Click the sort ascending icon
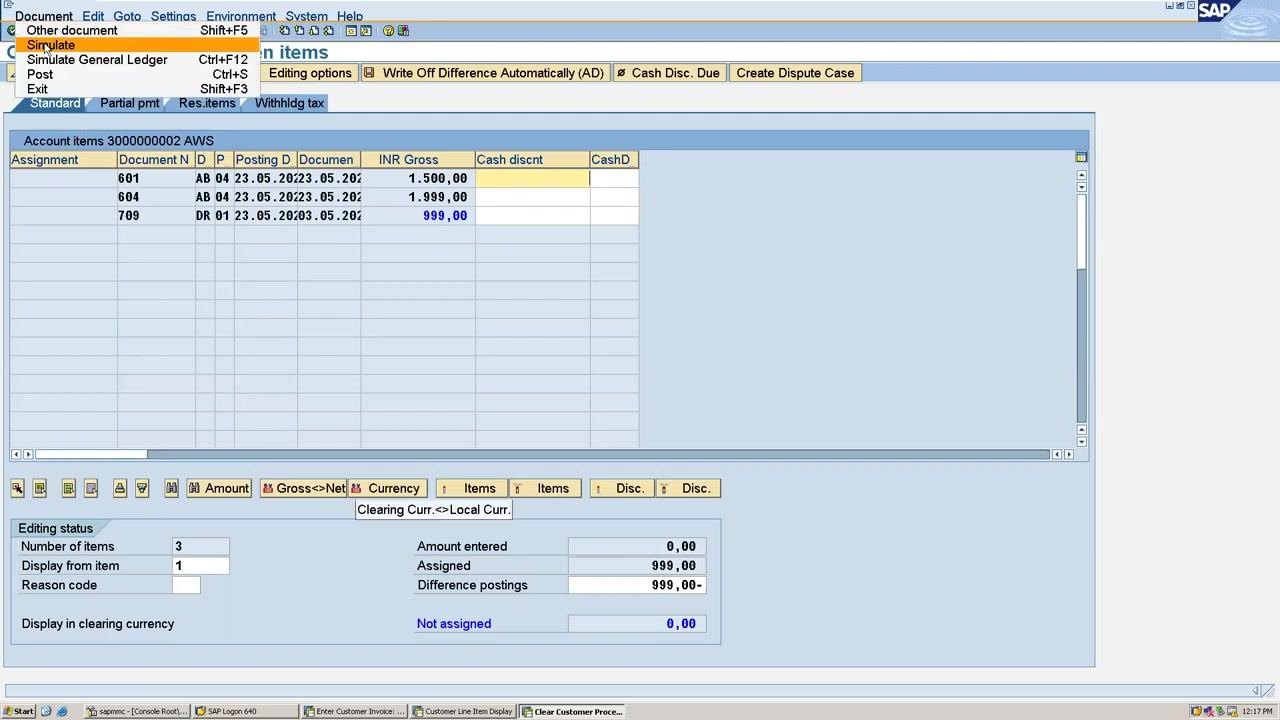This screenshot has height=720, width=1280. [x=120, y=488]
